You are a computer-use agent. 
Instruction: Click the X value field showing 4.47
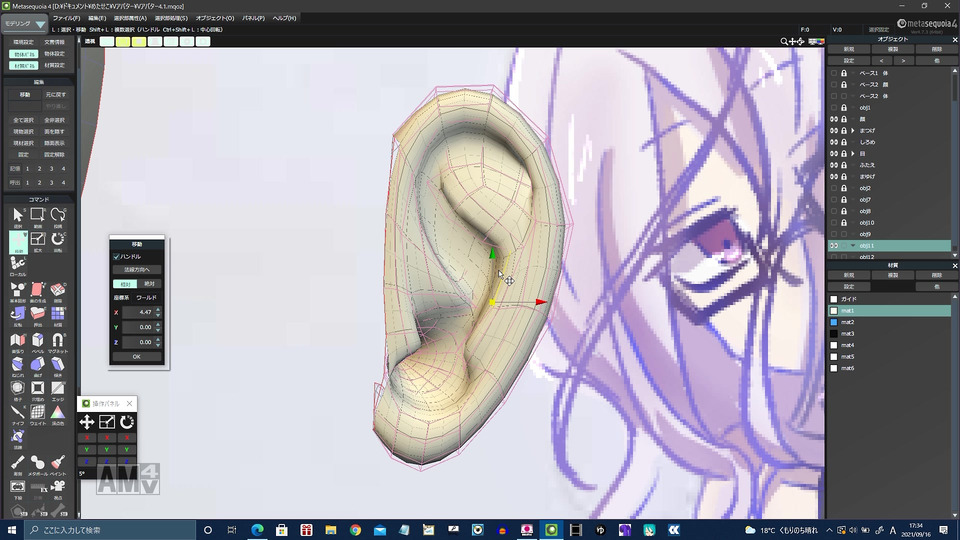138,312
